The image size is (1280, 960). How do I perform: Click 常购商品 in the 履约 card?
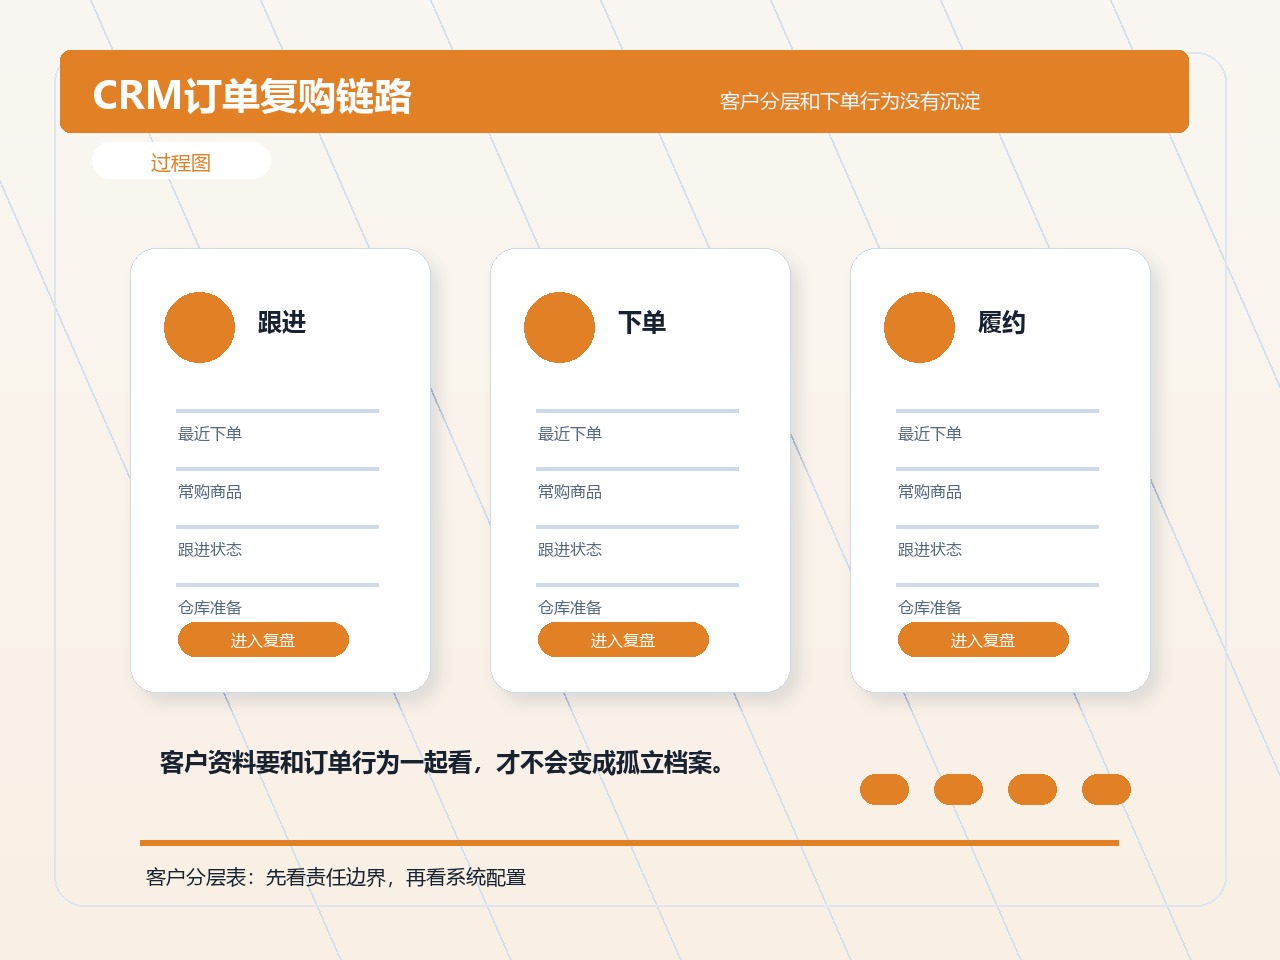(x=930, y=492)
